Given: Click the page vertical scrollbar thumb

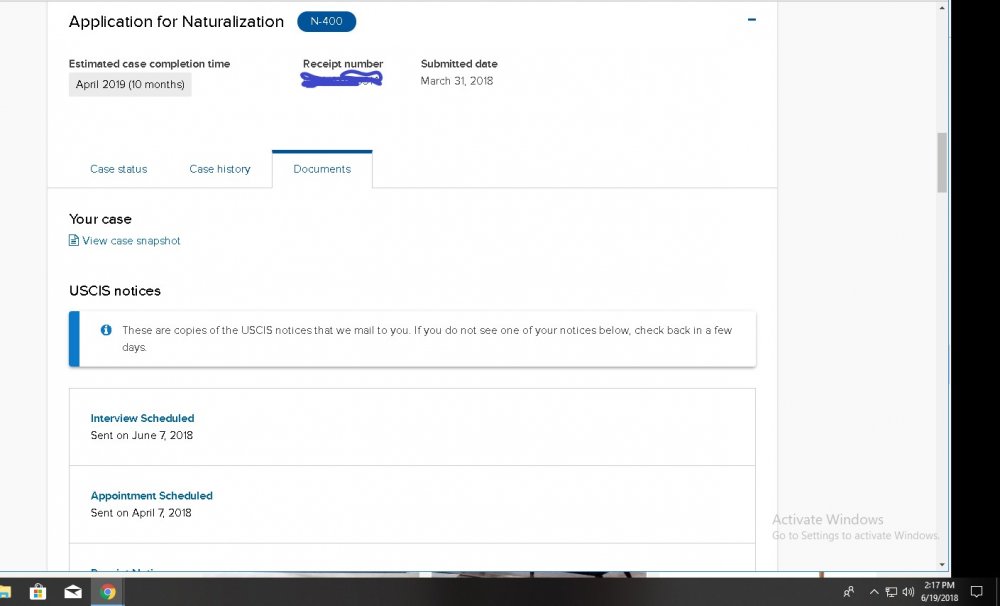Looking at the screenshot, I should [x=942, y=162].
